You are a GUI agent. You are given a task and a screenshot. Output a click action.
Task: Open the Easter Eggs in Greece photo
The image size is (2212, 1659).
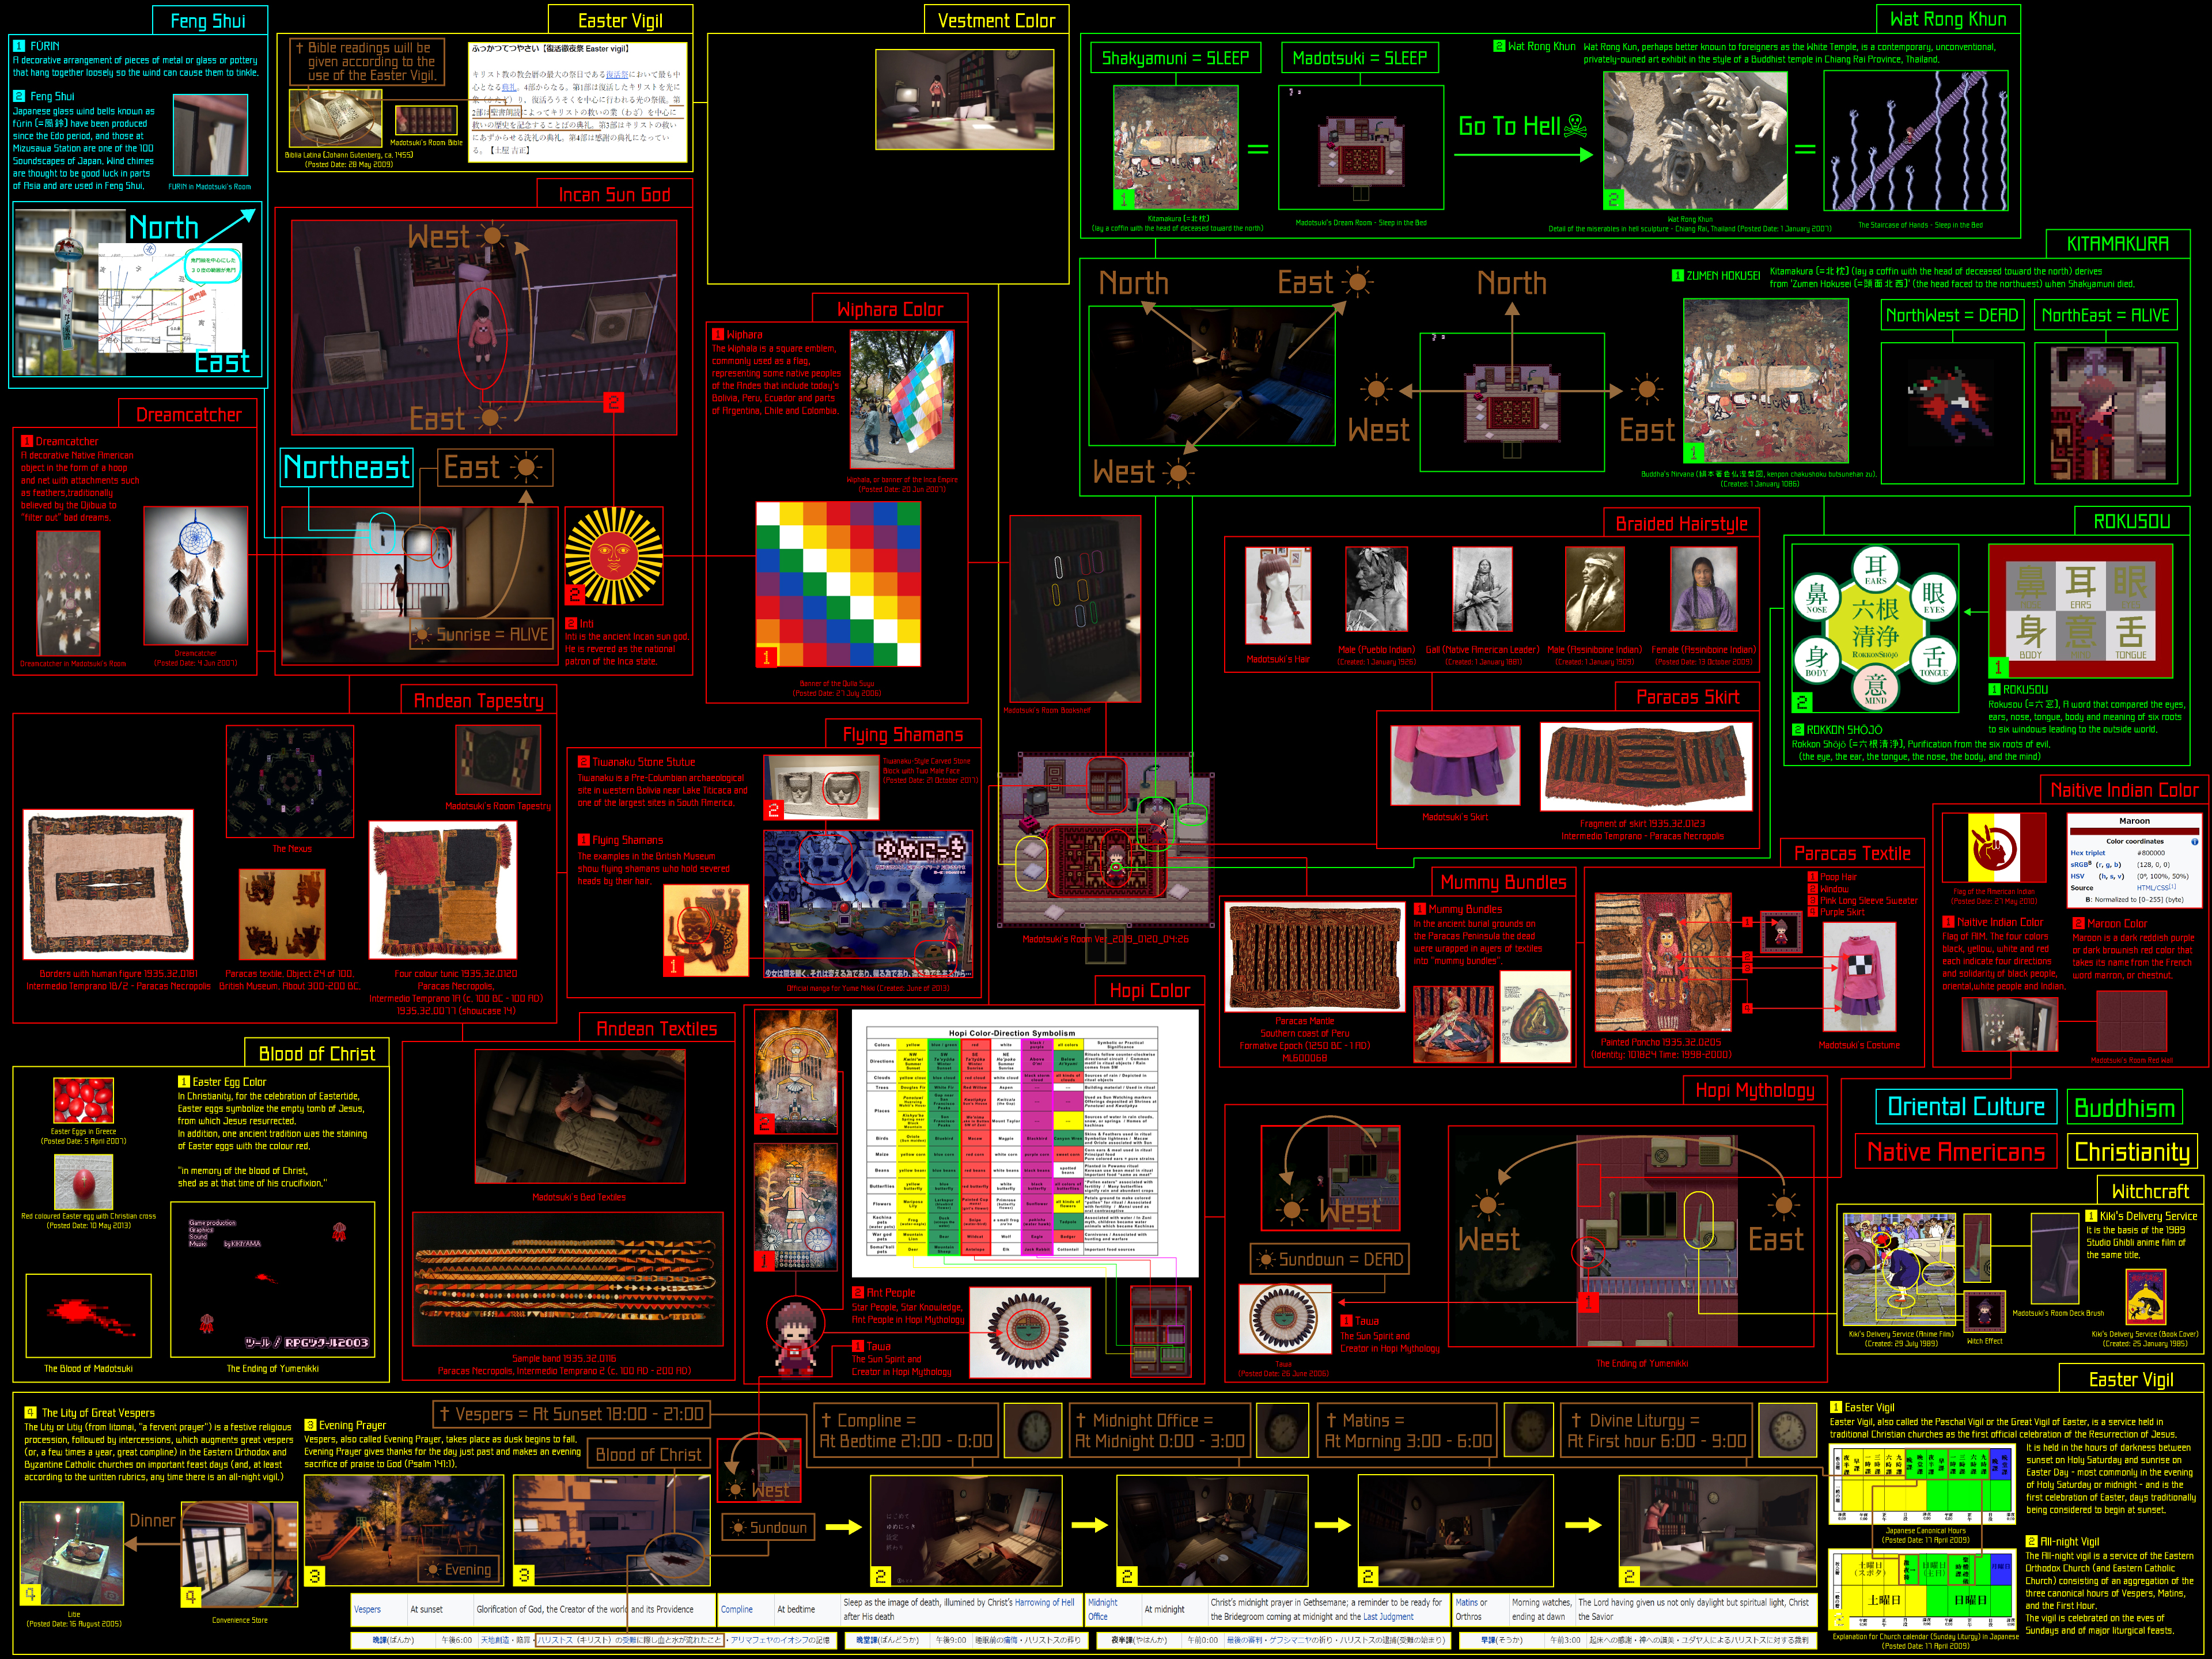click(83, 1101)
